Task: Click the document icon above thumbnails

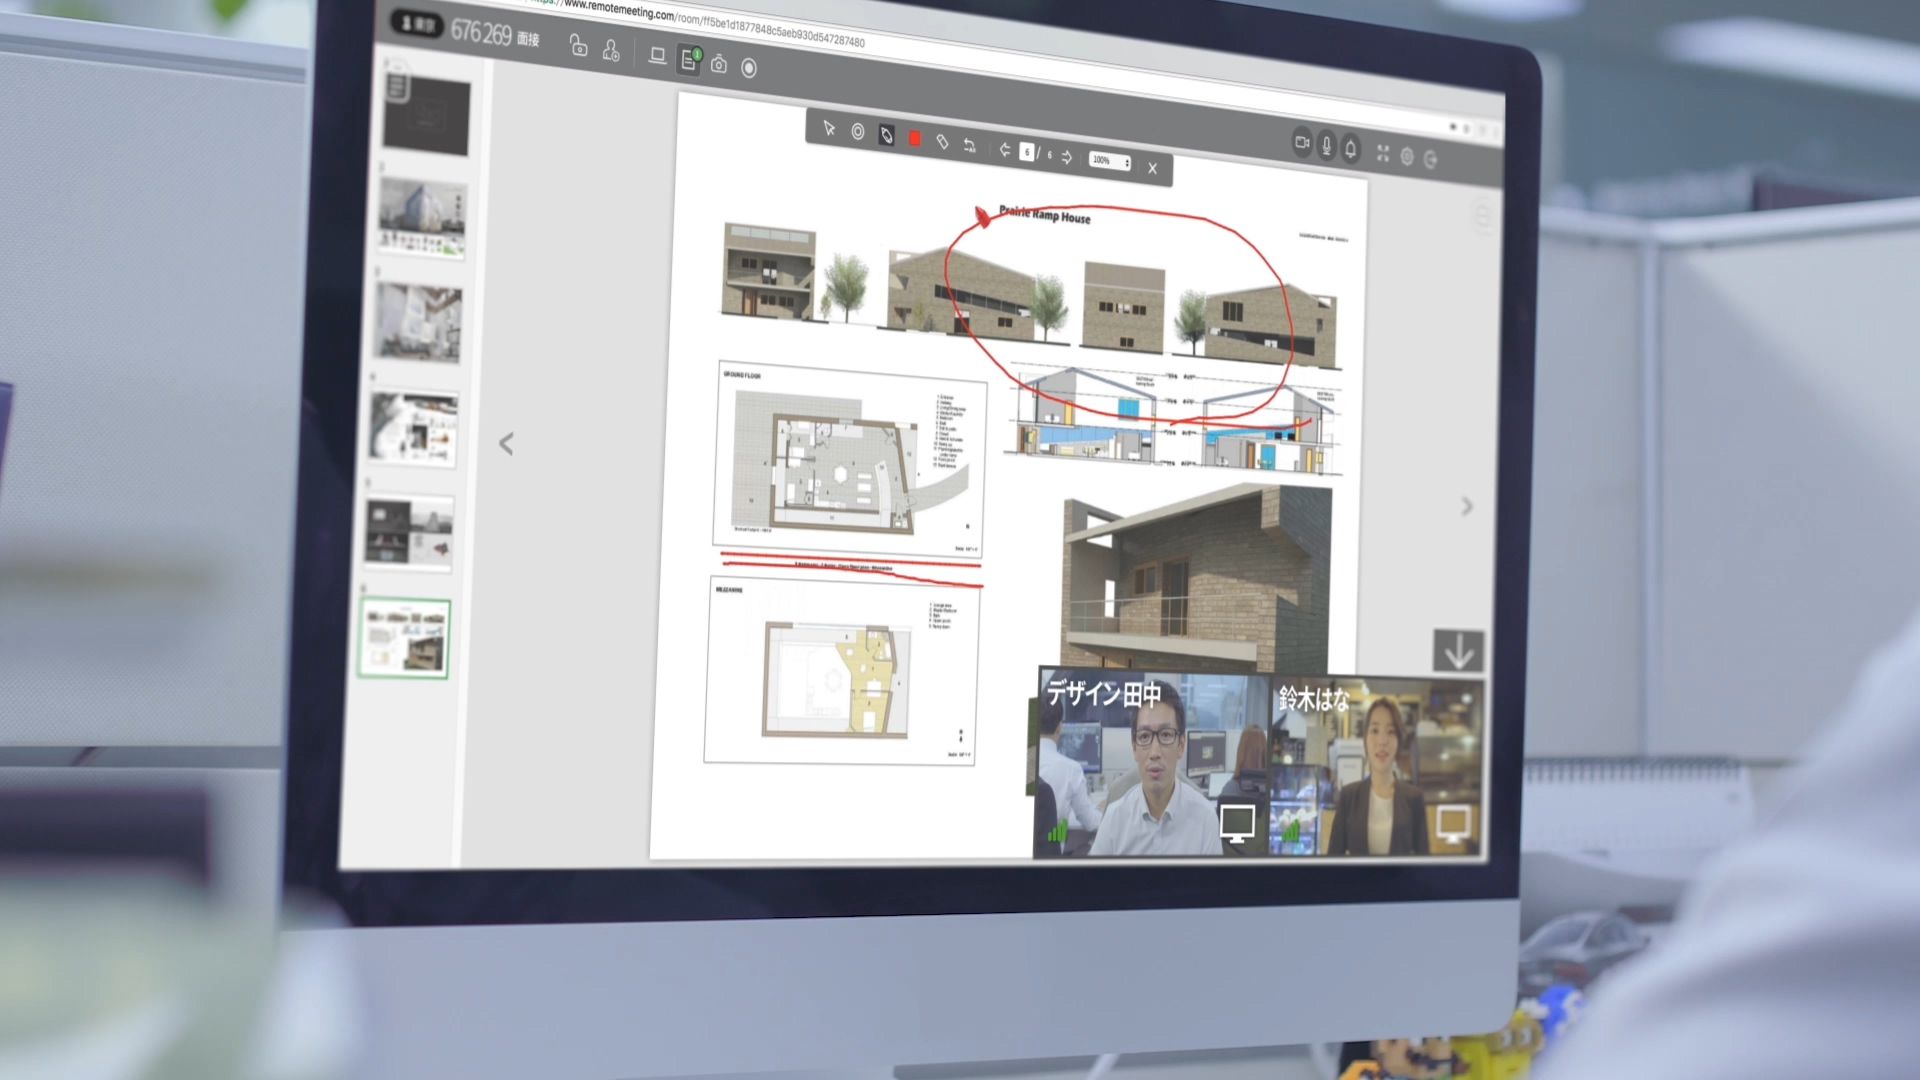Action: [x=397, y=85]
